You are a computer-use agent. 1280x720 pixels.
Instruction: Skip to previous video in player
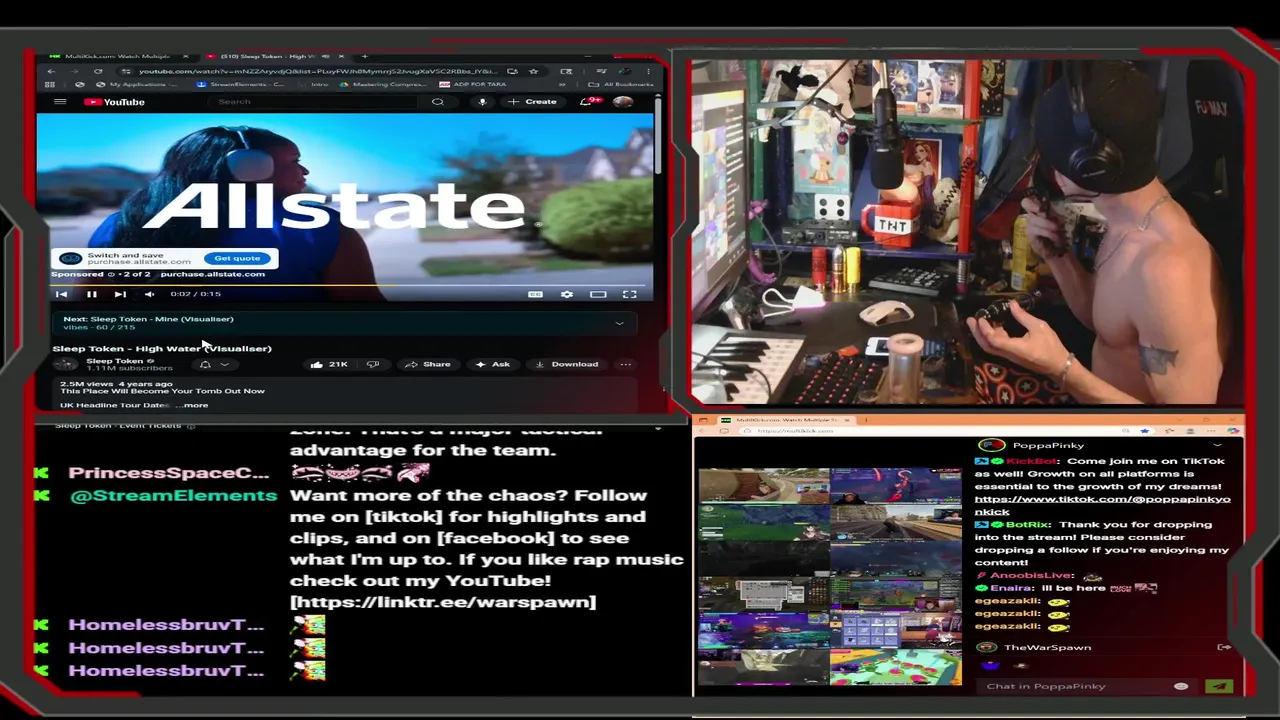[x=61, y=294]
